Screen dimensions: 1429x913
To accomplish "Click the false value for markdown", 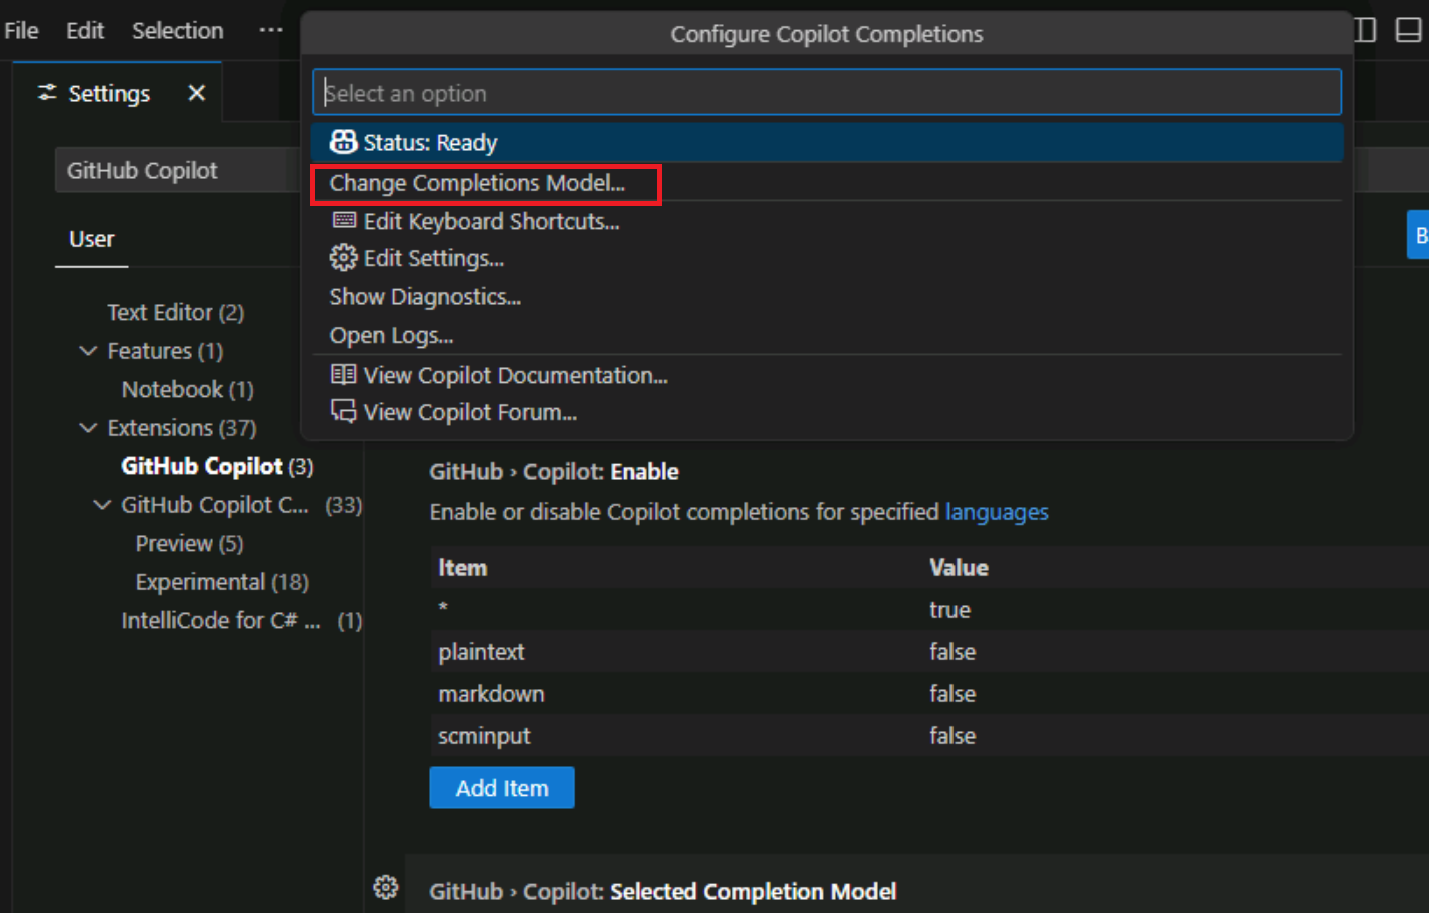I will point(953,693).
